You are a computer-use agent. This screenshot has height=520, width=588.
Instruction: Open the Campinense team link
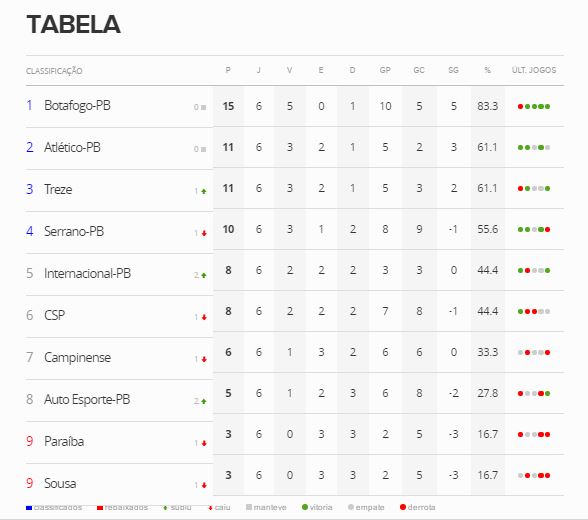77,357
